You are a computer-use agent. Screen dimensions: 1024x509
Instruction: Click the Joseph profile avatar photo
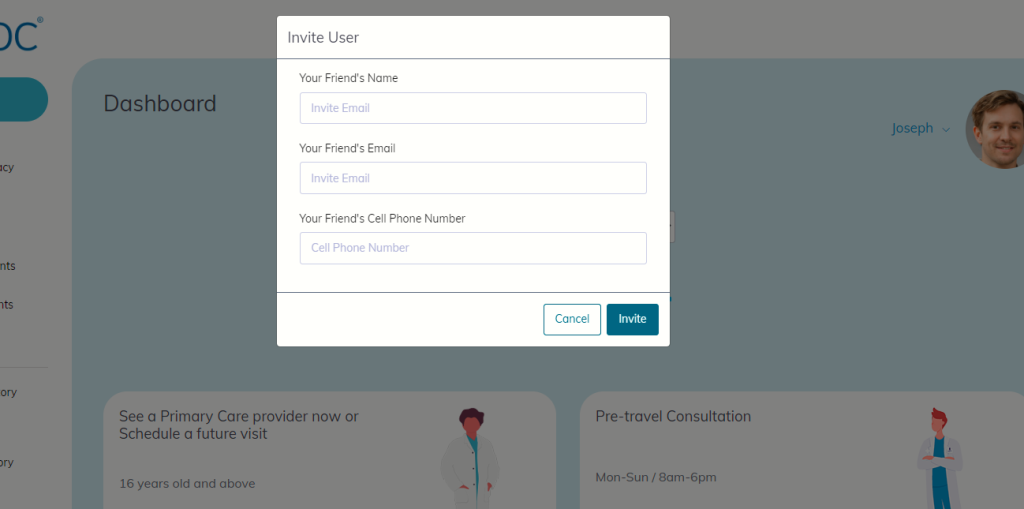click(x=997, y=129)
